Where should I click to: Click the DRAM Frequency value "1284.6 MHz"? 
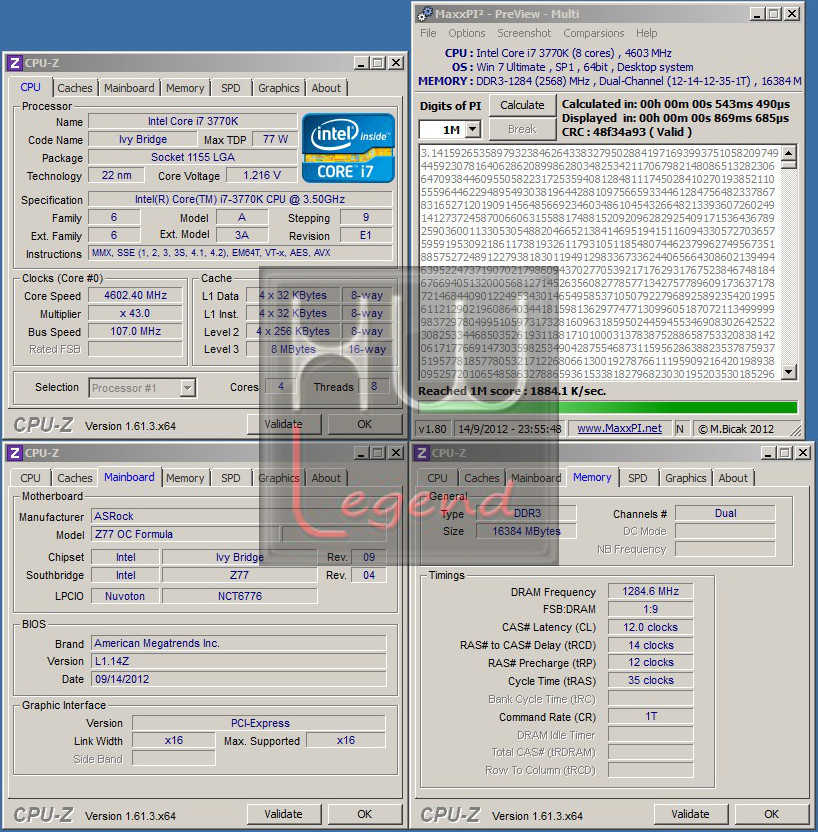coord(650,592)
